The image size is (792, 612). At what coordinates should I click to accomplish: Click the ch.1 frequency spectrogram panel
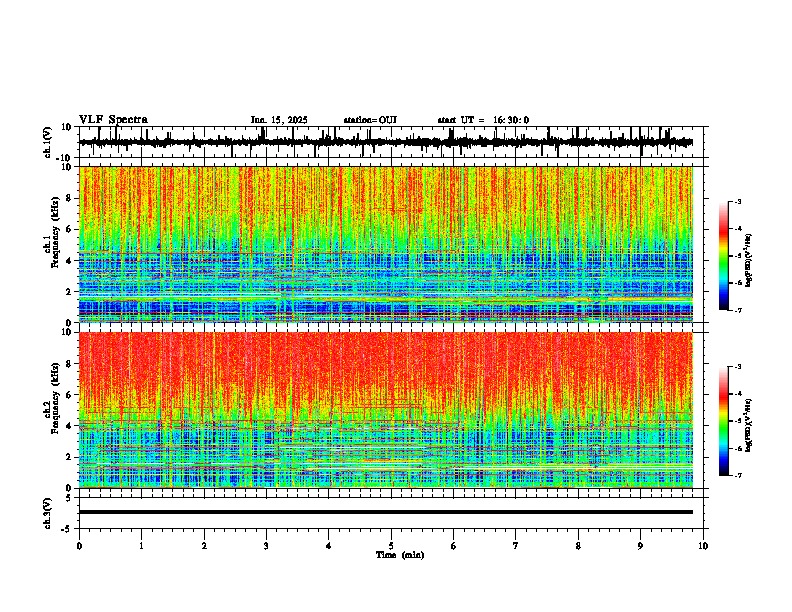coord(386,244)
